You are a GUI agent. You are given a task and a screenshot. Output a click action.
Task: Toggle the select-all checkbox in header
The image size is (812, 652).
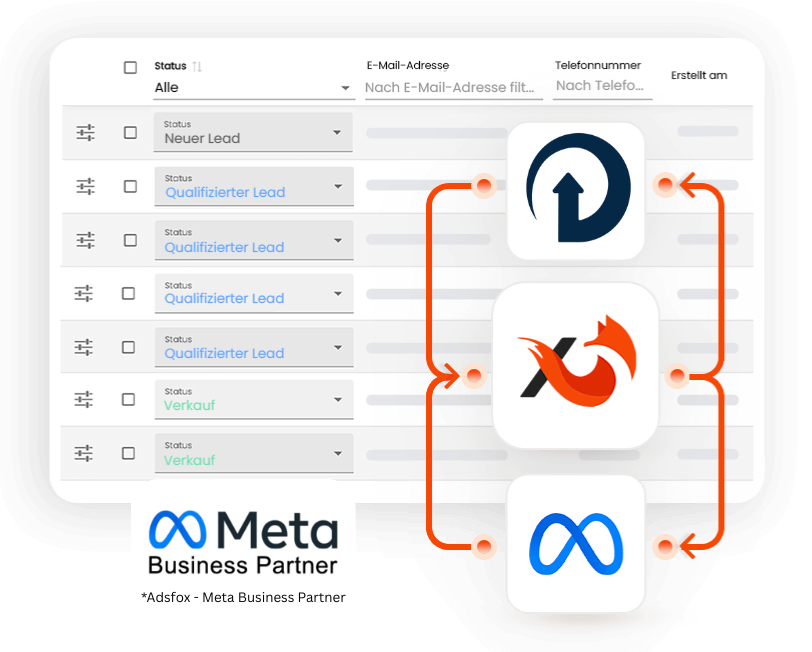tap(130, 68)
